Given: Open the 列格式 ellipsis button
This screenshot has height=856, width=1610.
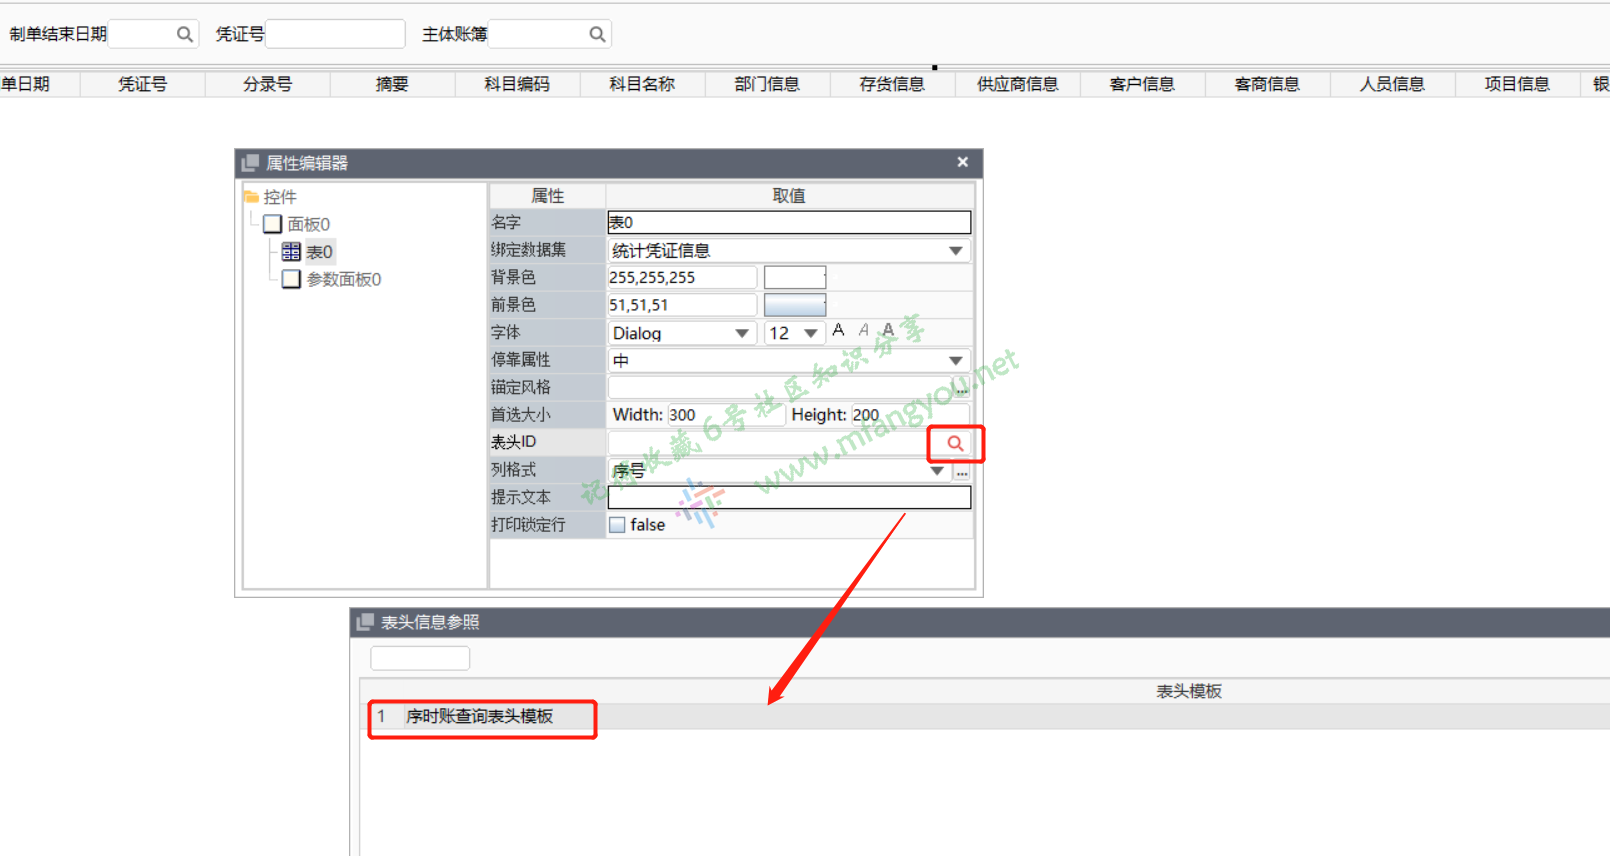Looking at the screenshot, I should click(x=961, y=471).
